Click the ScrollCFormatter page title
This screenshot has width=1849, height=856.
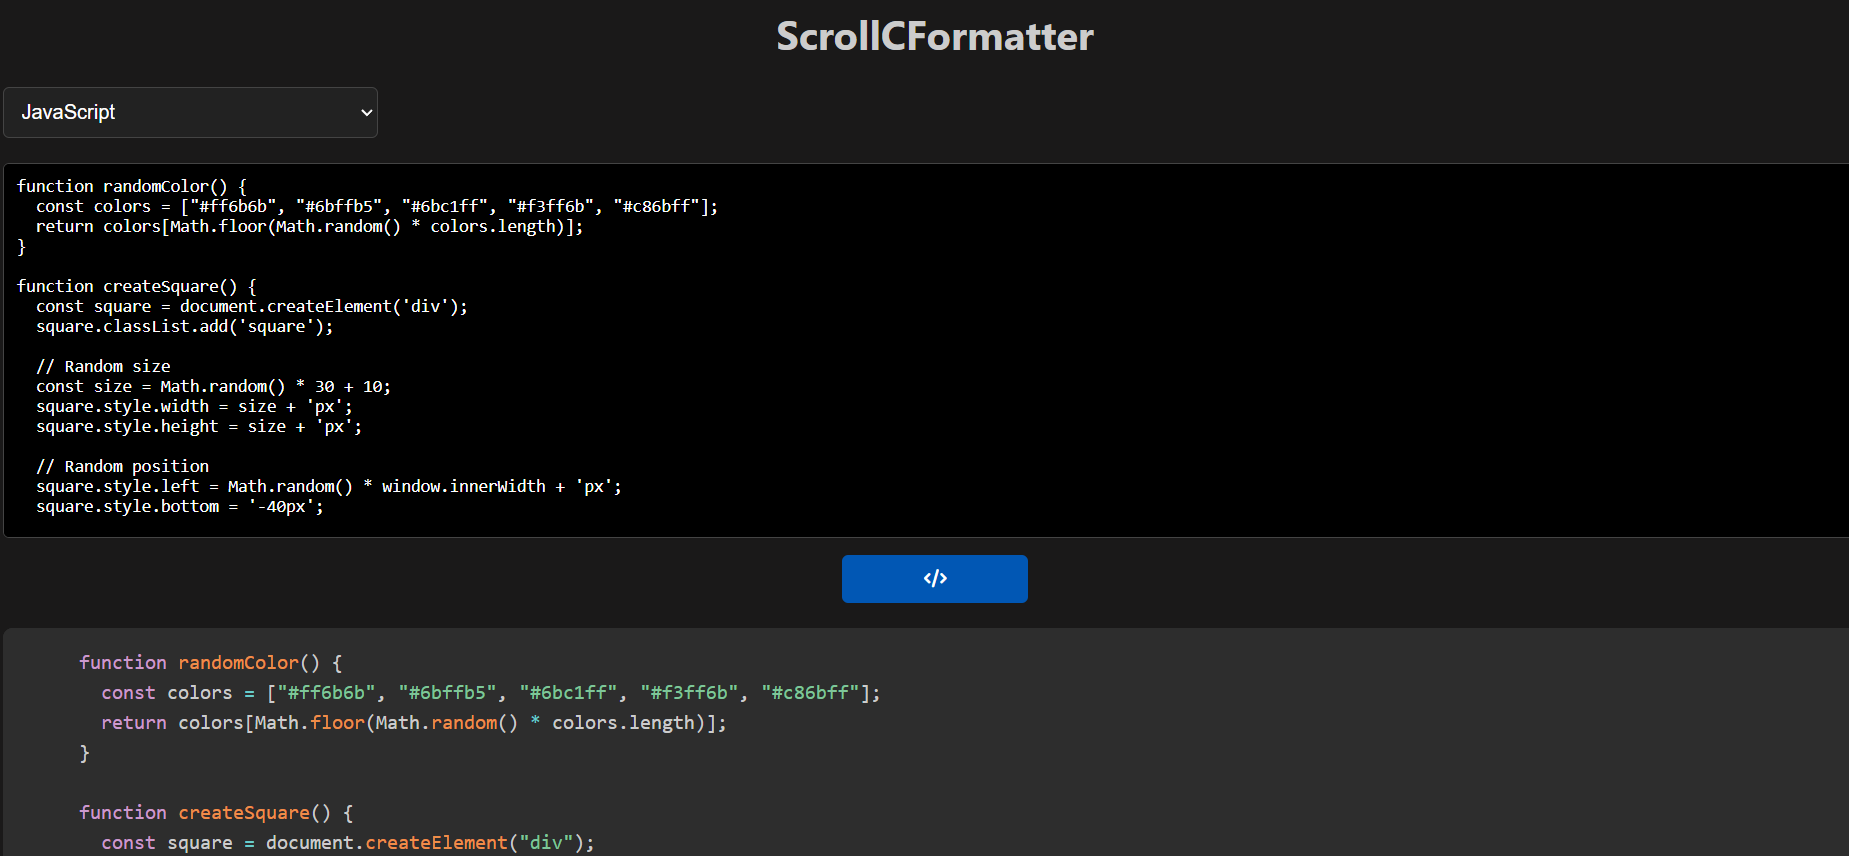(x=934, y=37)
